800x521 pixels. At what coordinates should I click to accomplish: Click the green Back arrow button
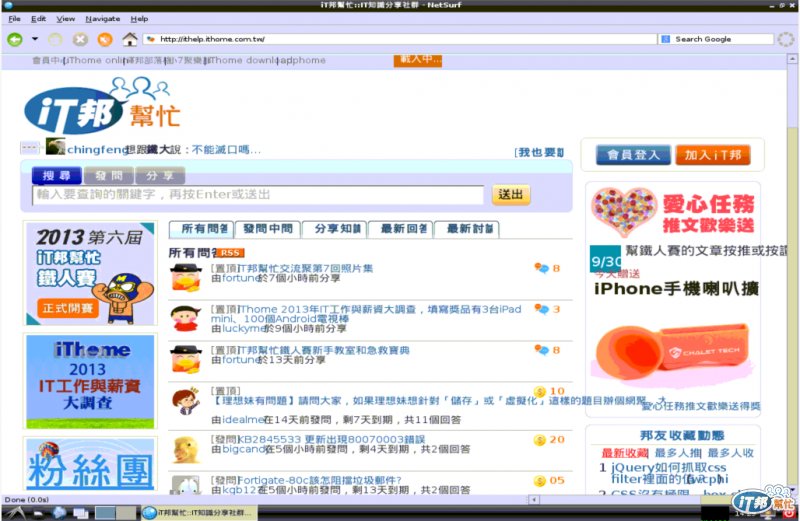point(15,39)
